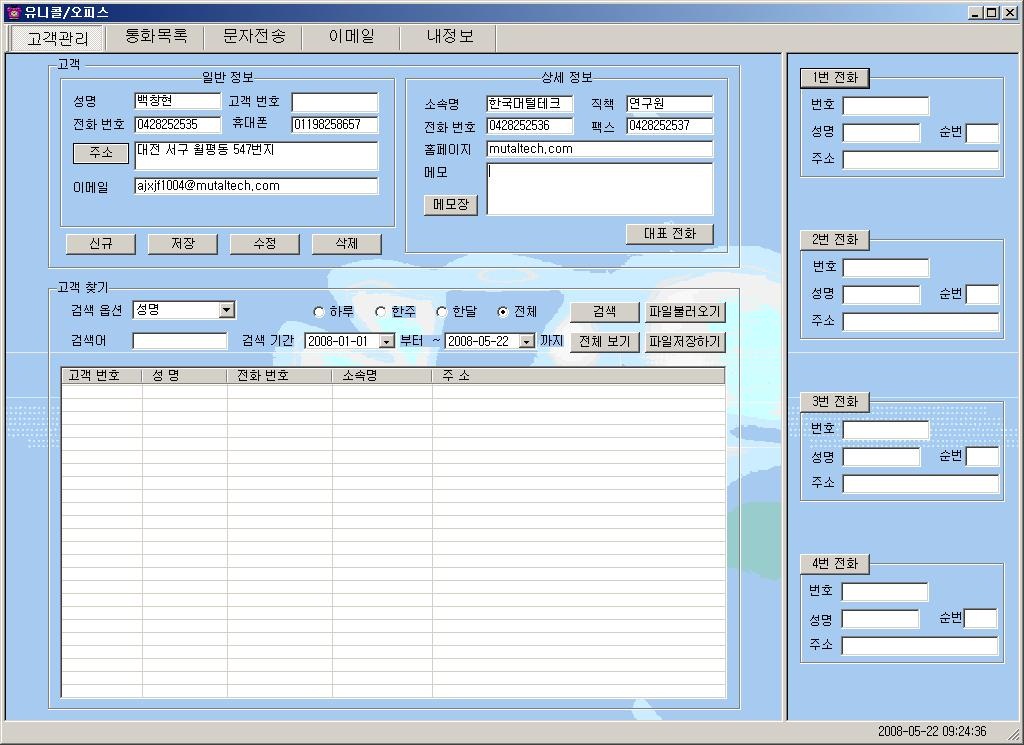The height and width of the screenshot is (745, 1024).
Task: Click the 신규 customer button
Action: tap(100, 244)
